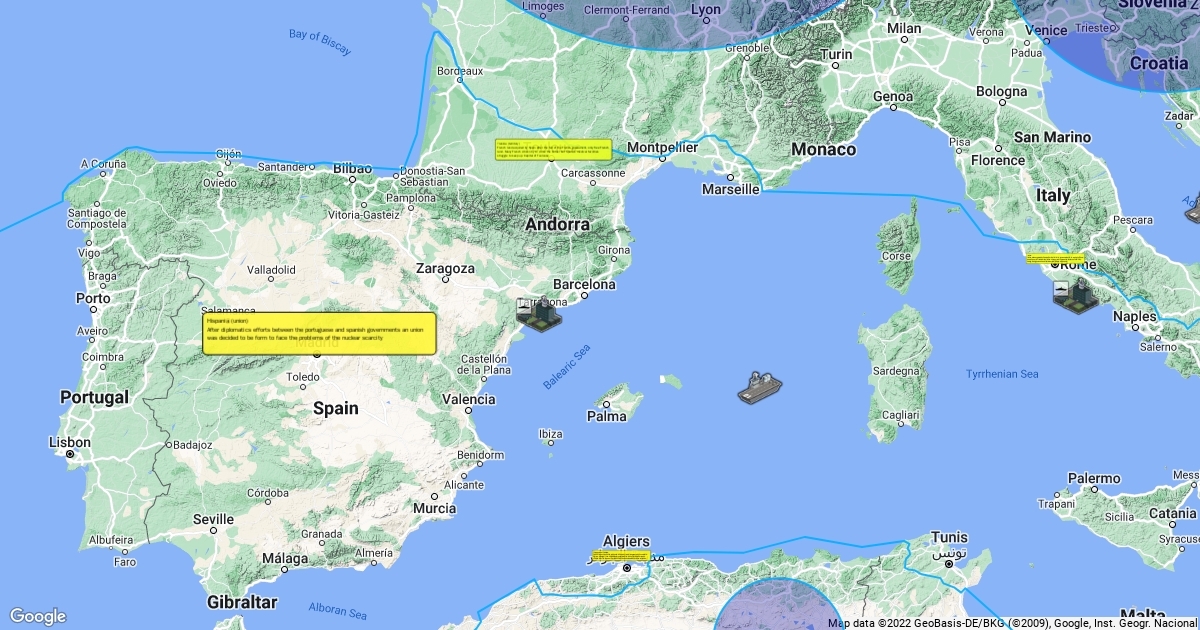
Task: Click the Croatia country label
Action: [x=1159, y=62]
